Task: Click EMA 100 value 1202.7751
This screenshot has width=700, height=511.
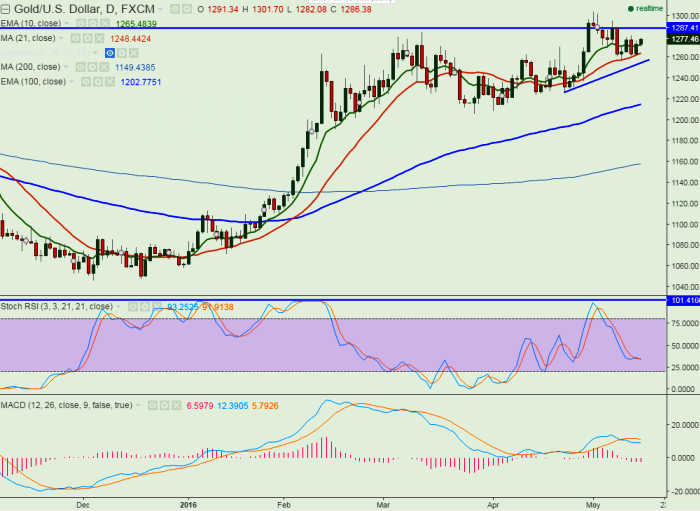Action: coord(141,83)
